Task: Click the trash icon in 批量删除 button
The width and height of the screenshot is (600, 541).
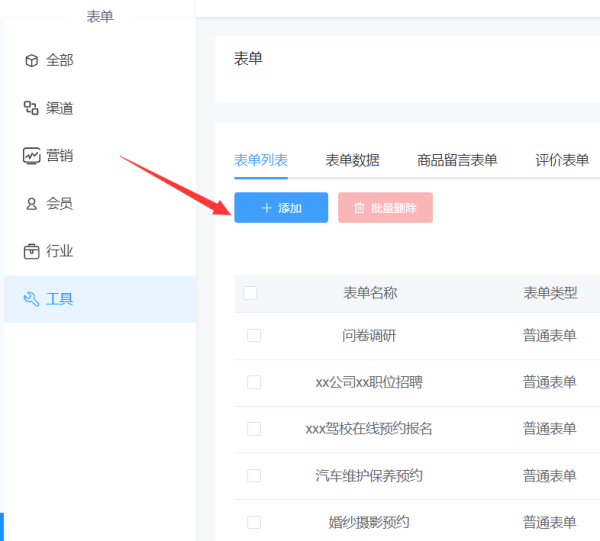Action: (359, 208)
